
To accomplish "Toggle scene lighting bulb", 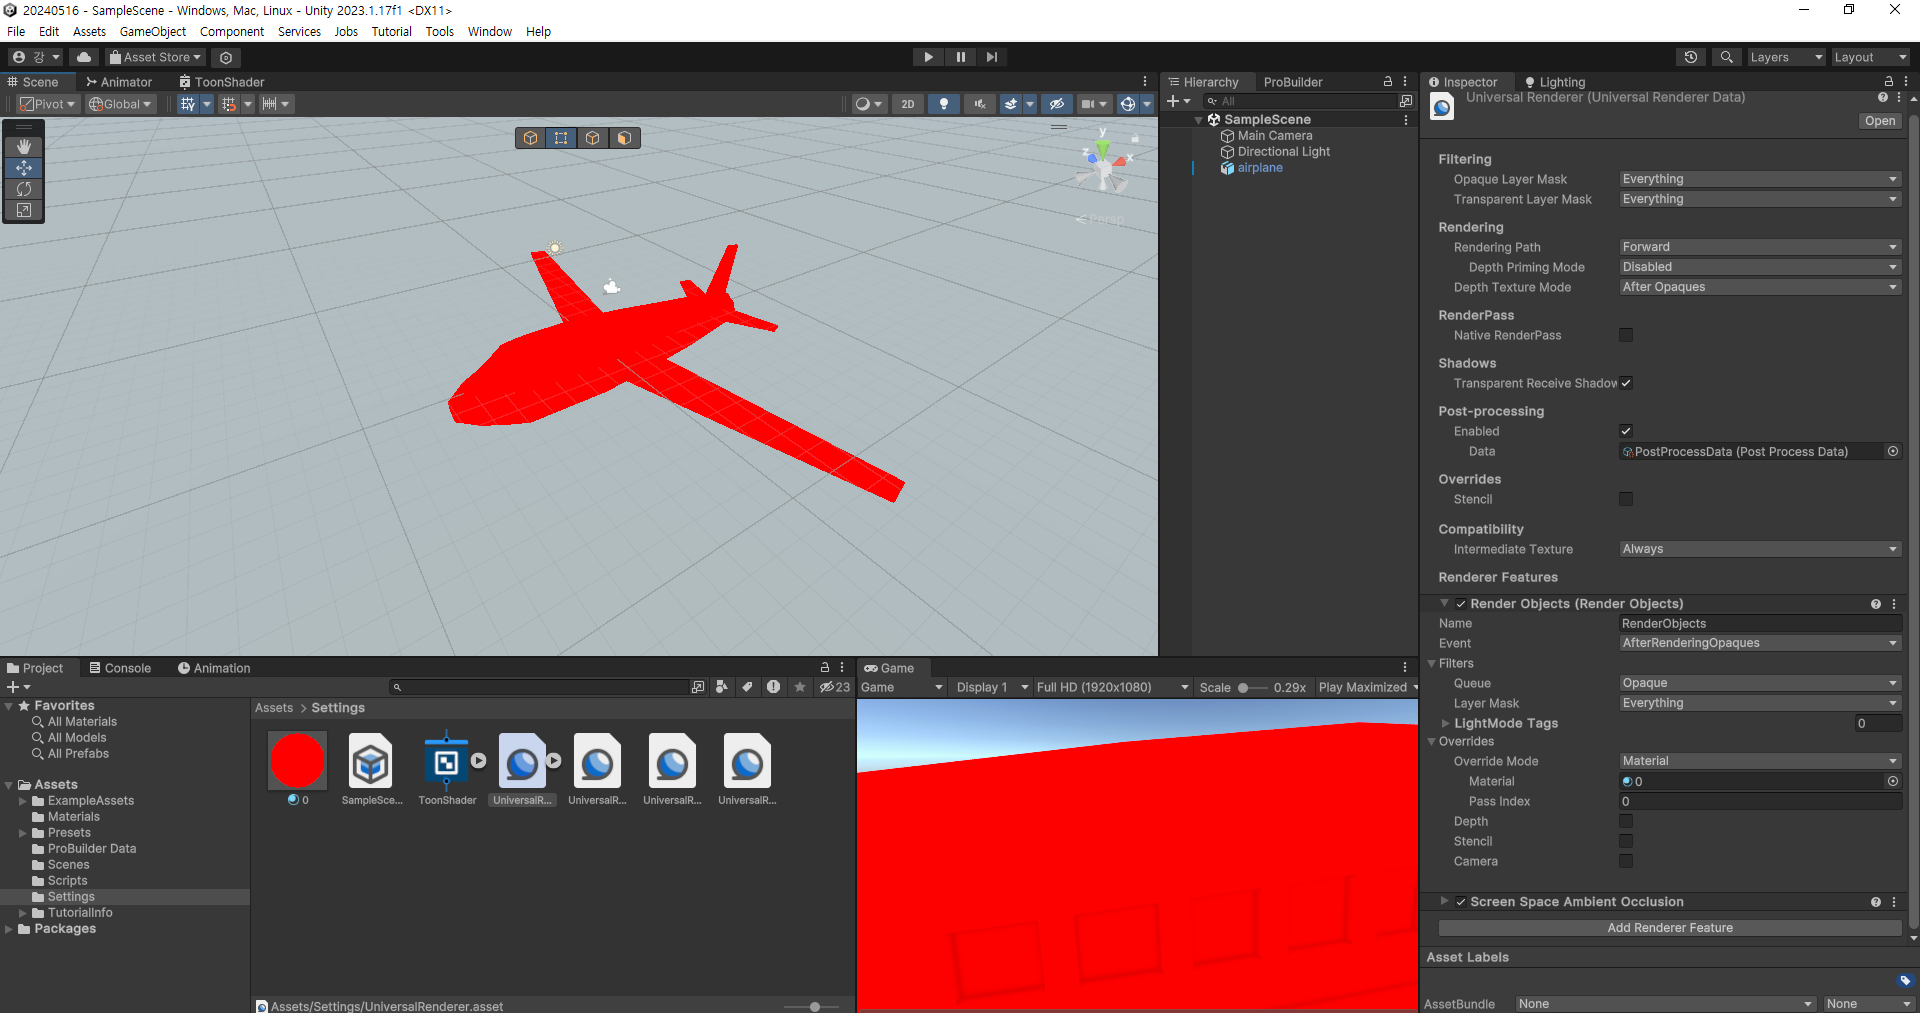I will 943,104.
